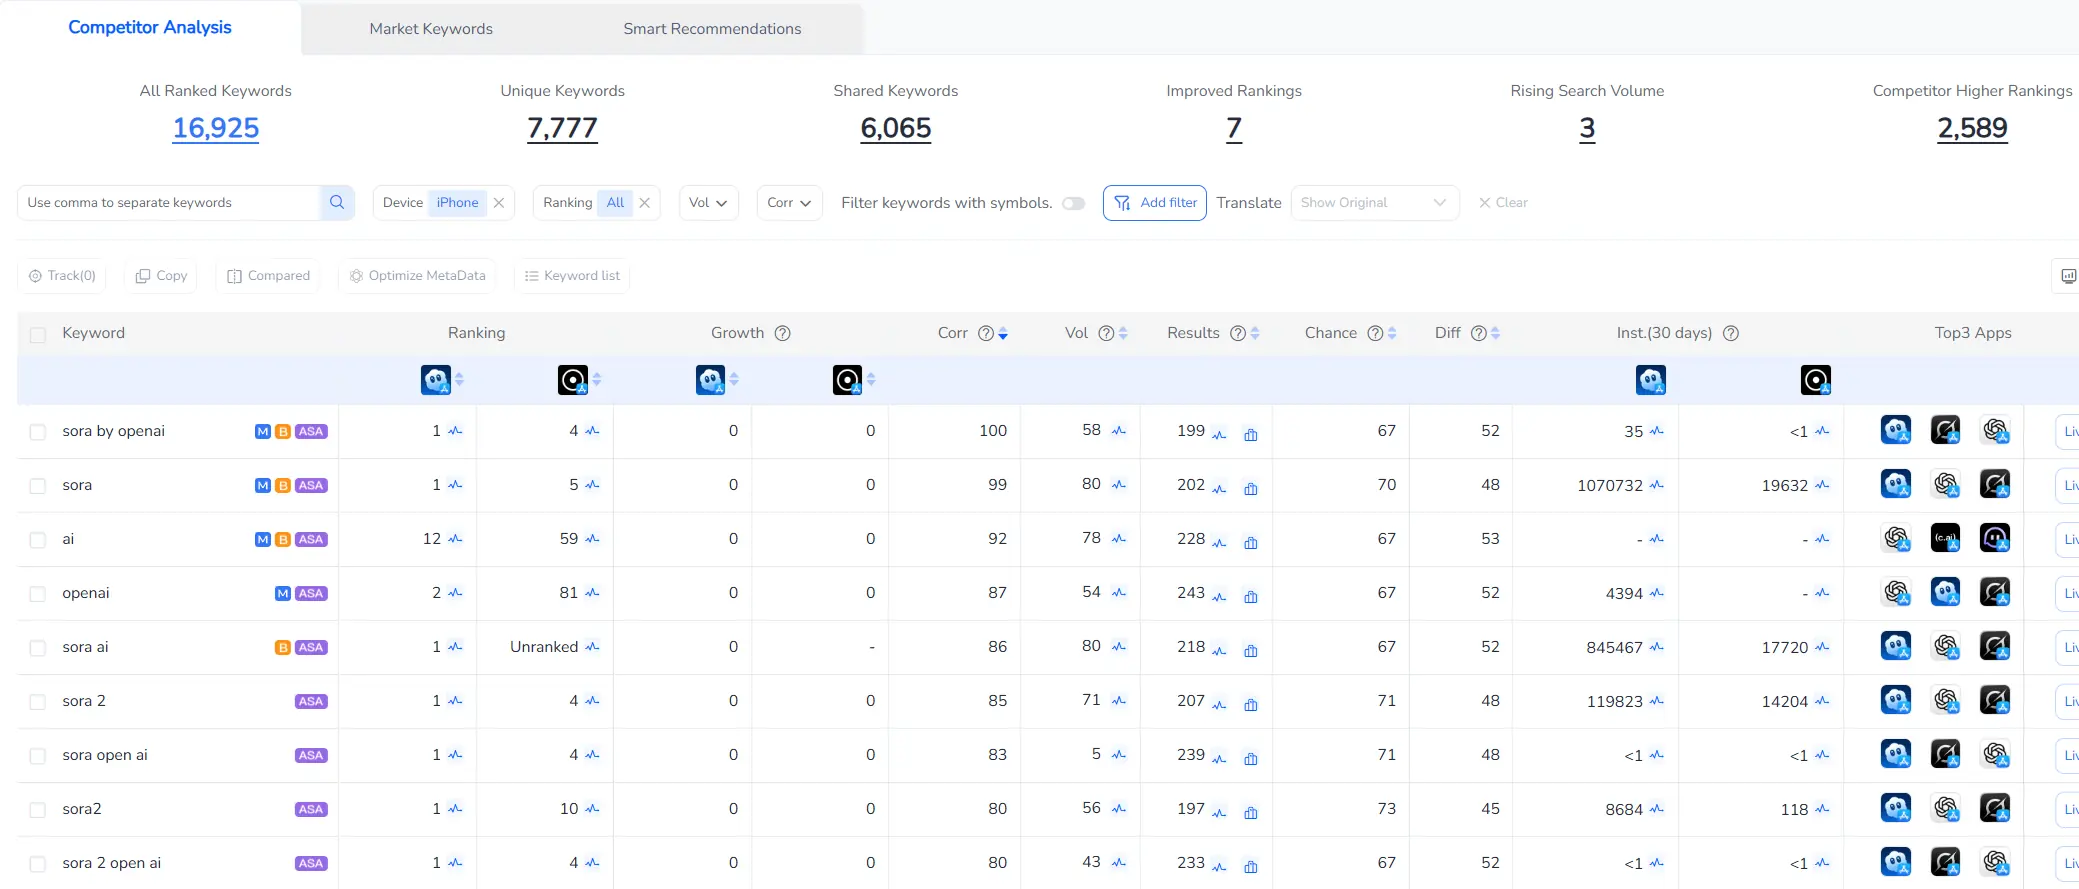Image resolution: width=2079 pixels, height=889 pixels.
Task: Click the search magnifier icon in keyword box
Action: (x=337, y=202)
